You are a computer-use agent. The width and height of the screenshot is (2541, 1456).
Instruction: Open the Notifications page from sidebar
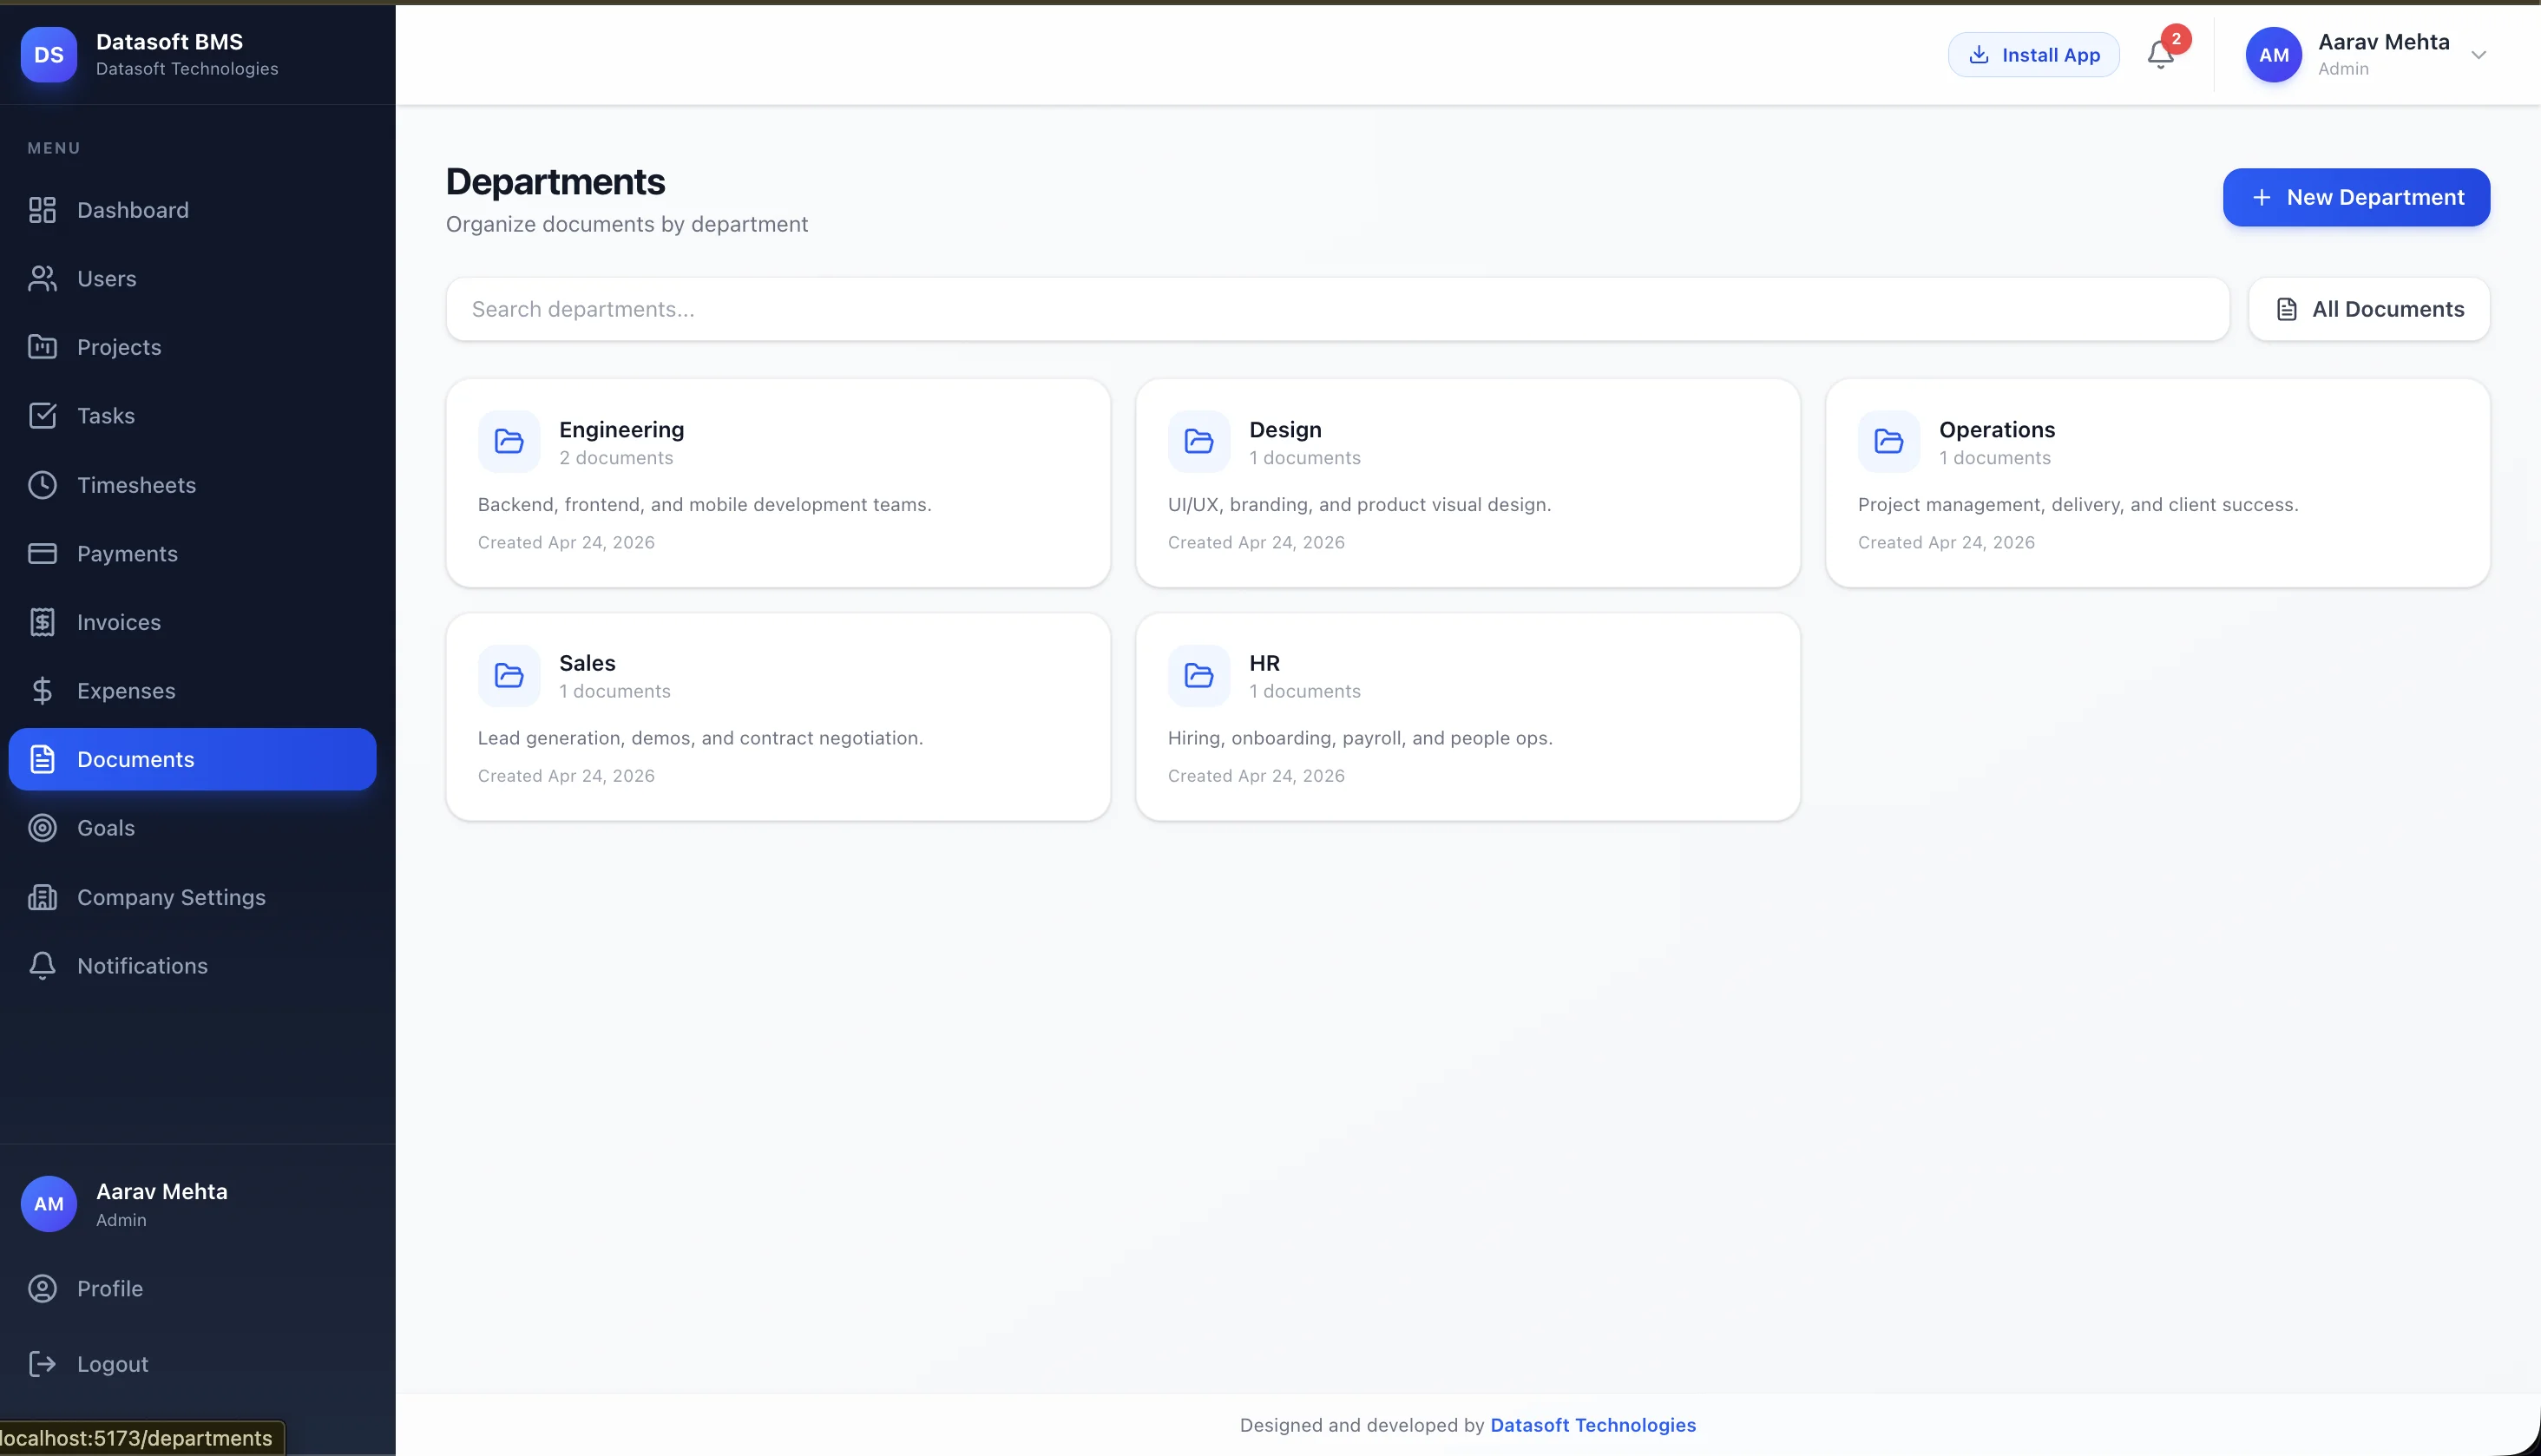pyautogui.click(x=141, y=965)
